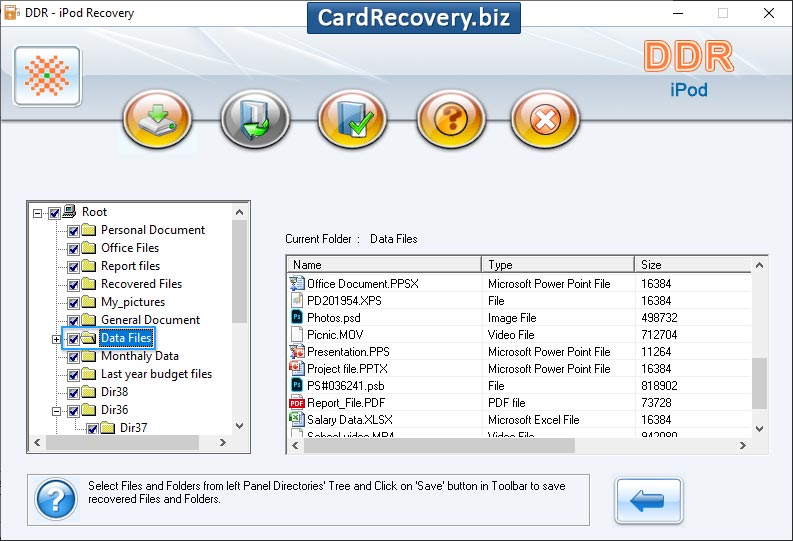This screenshot has width=793, height=541.
Task: Click folder tree scroll up arrow
Action: coord(240,212)
